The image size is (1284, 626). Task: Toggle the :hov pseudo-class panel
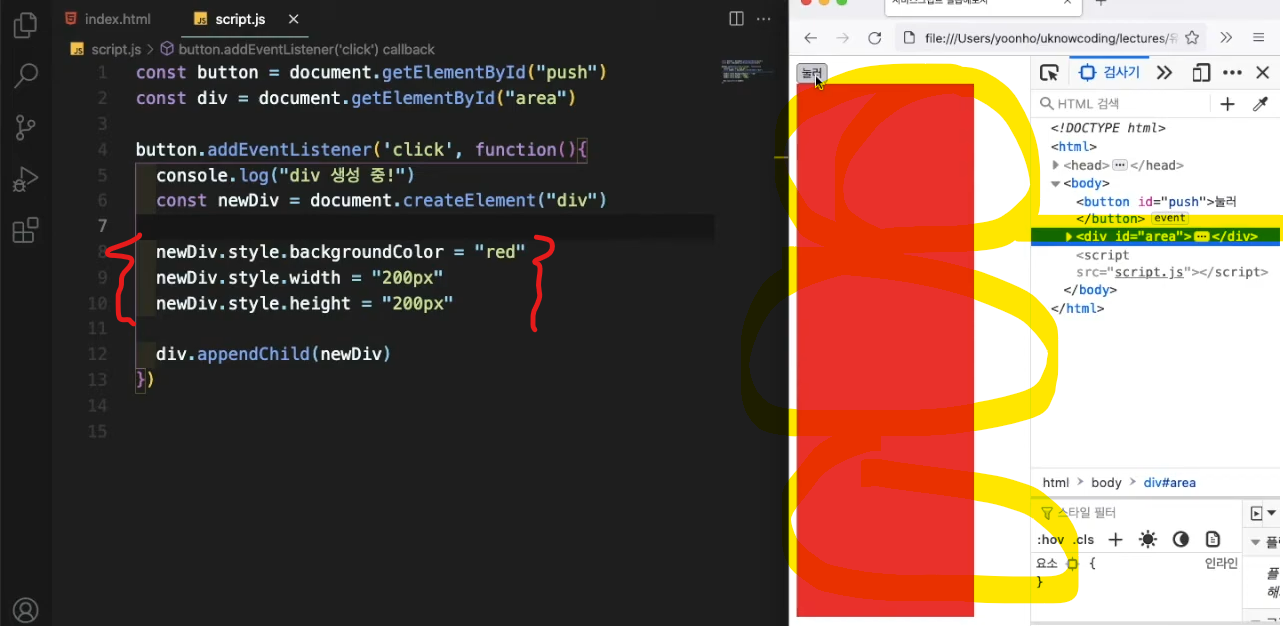pos(1050,540)
